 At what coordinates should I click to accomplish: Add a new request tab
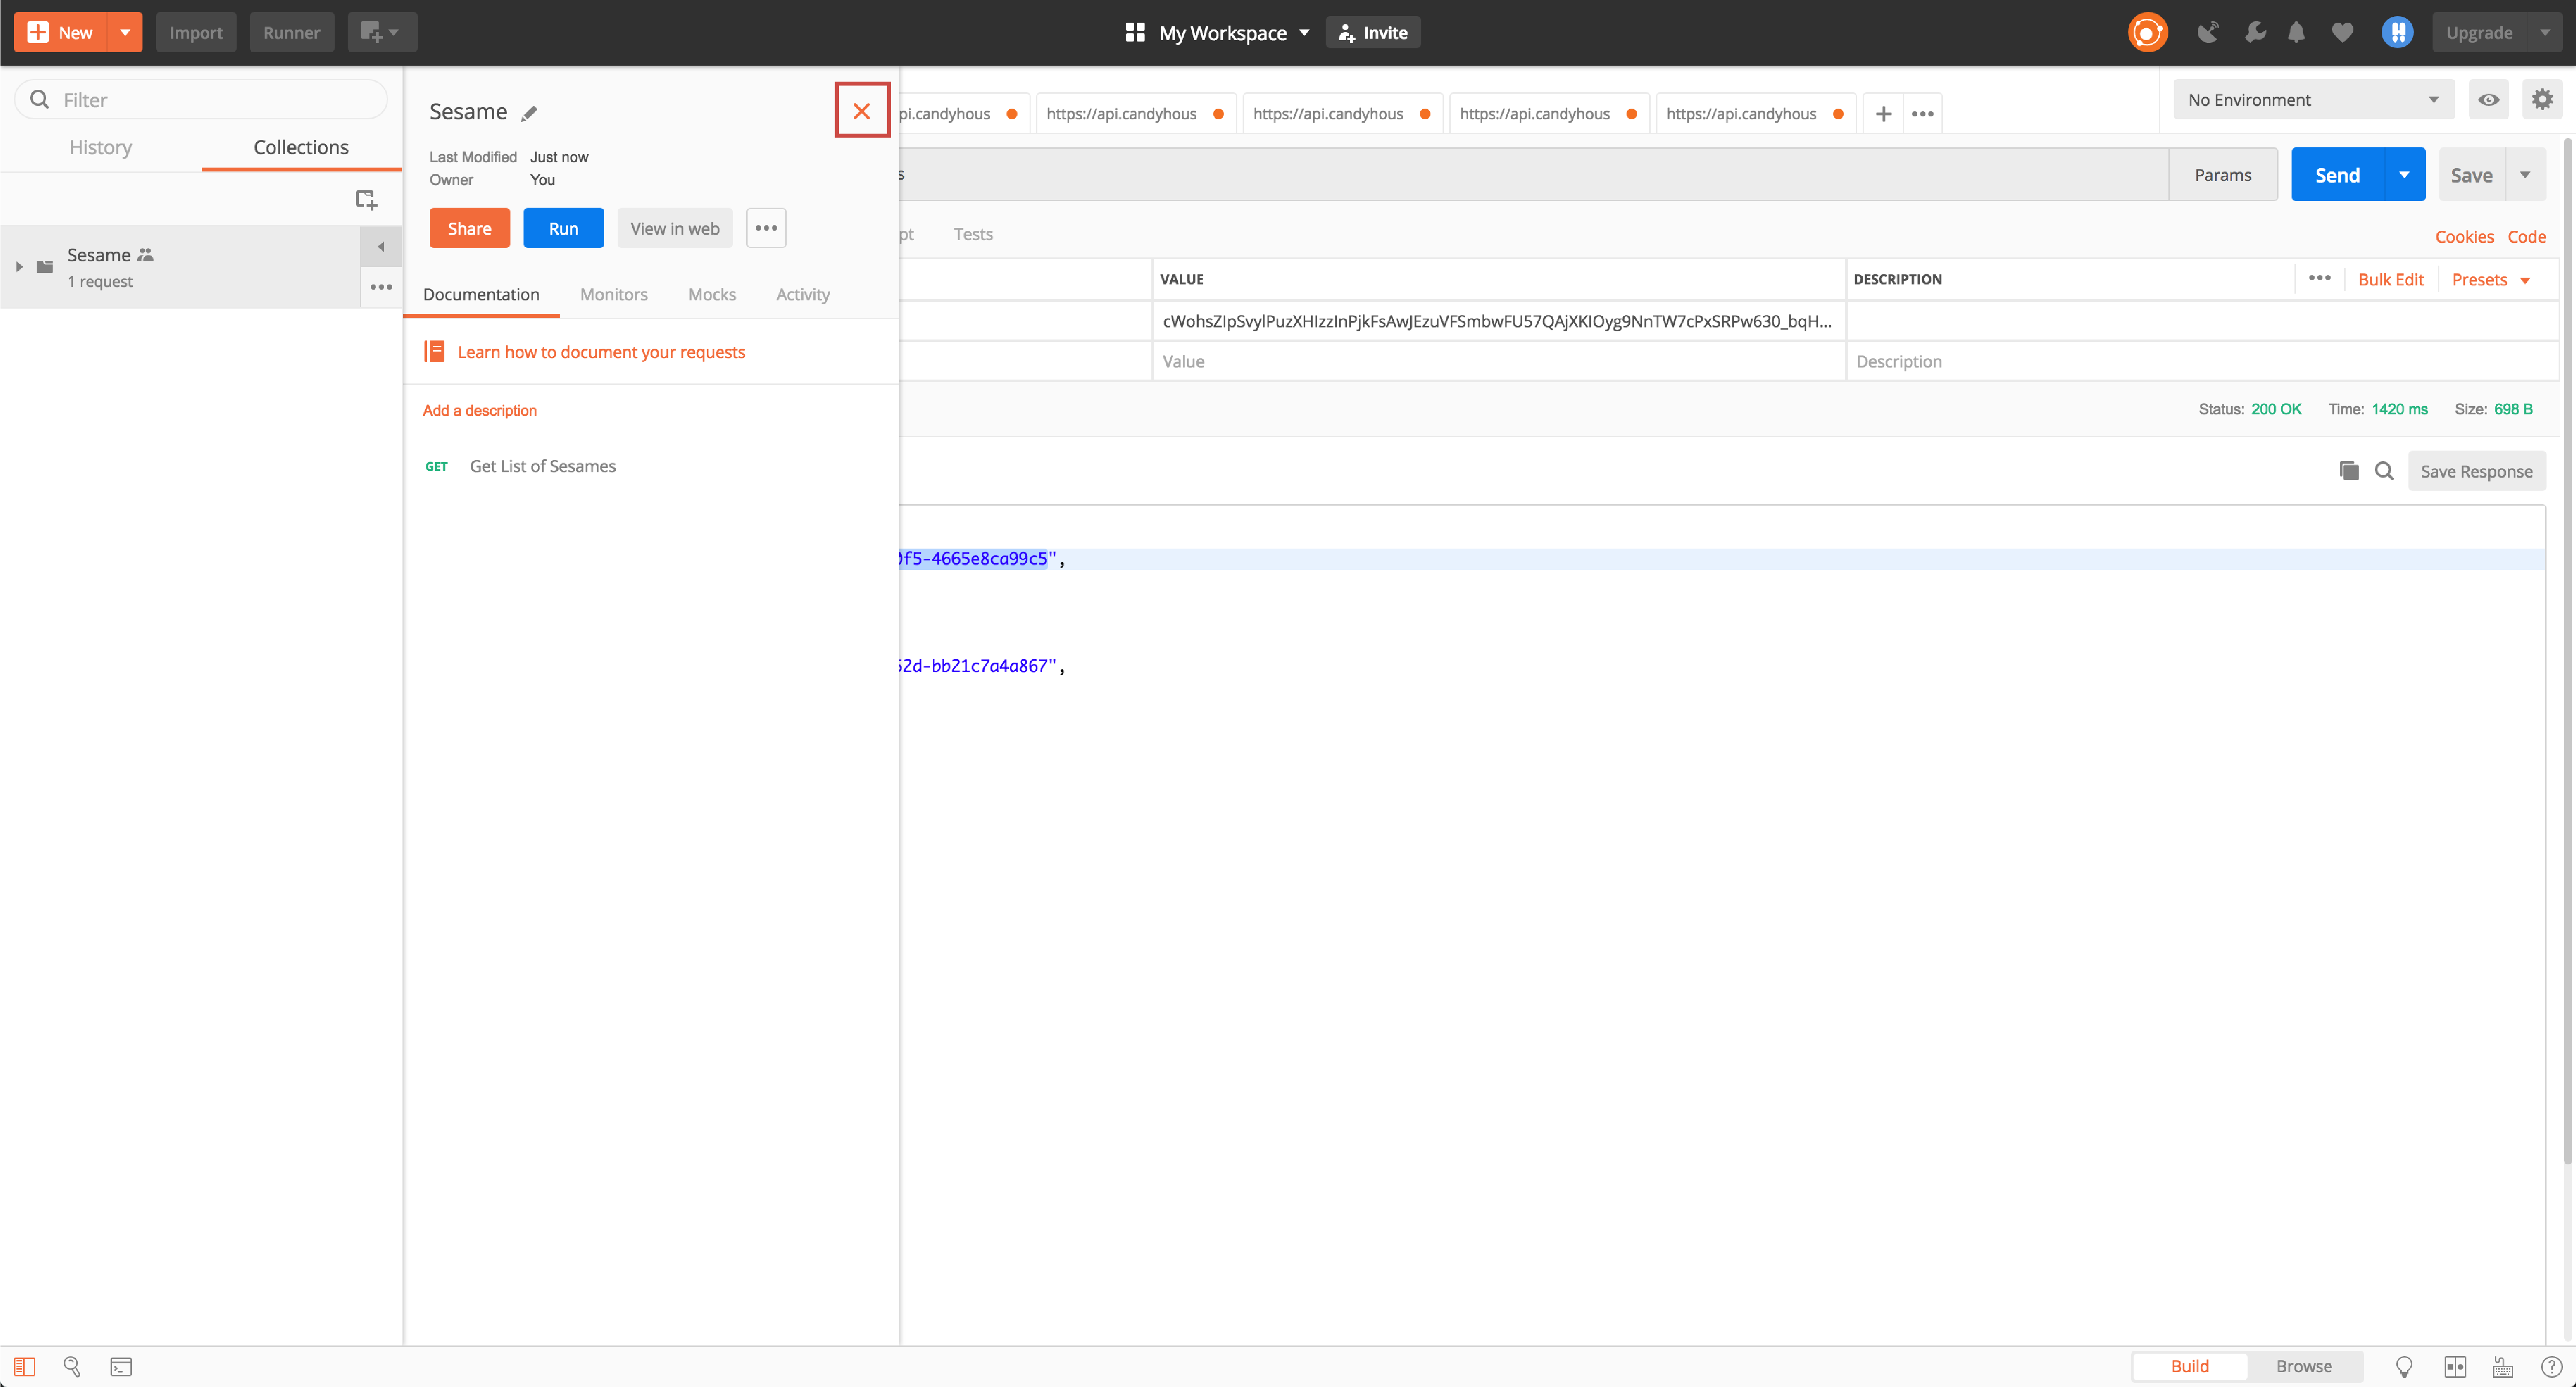click(x=1883, y=113)
